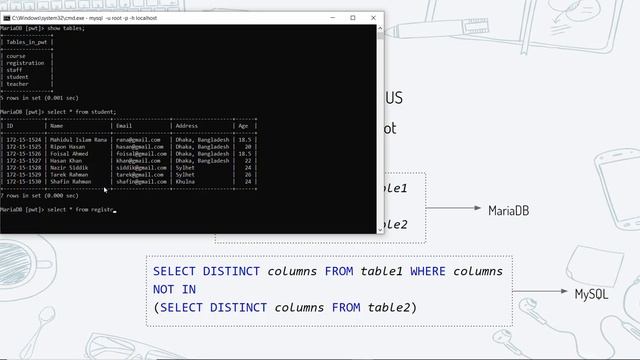
Task: Click the 'NOT IN' line on slide
Action: 175,289
